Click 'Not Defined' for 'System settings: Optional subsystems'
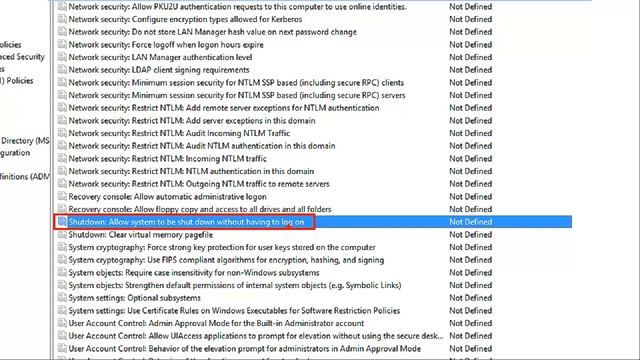This screenshot has height=360, width=640. point(471,298)
